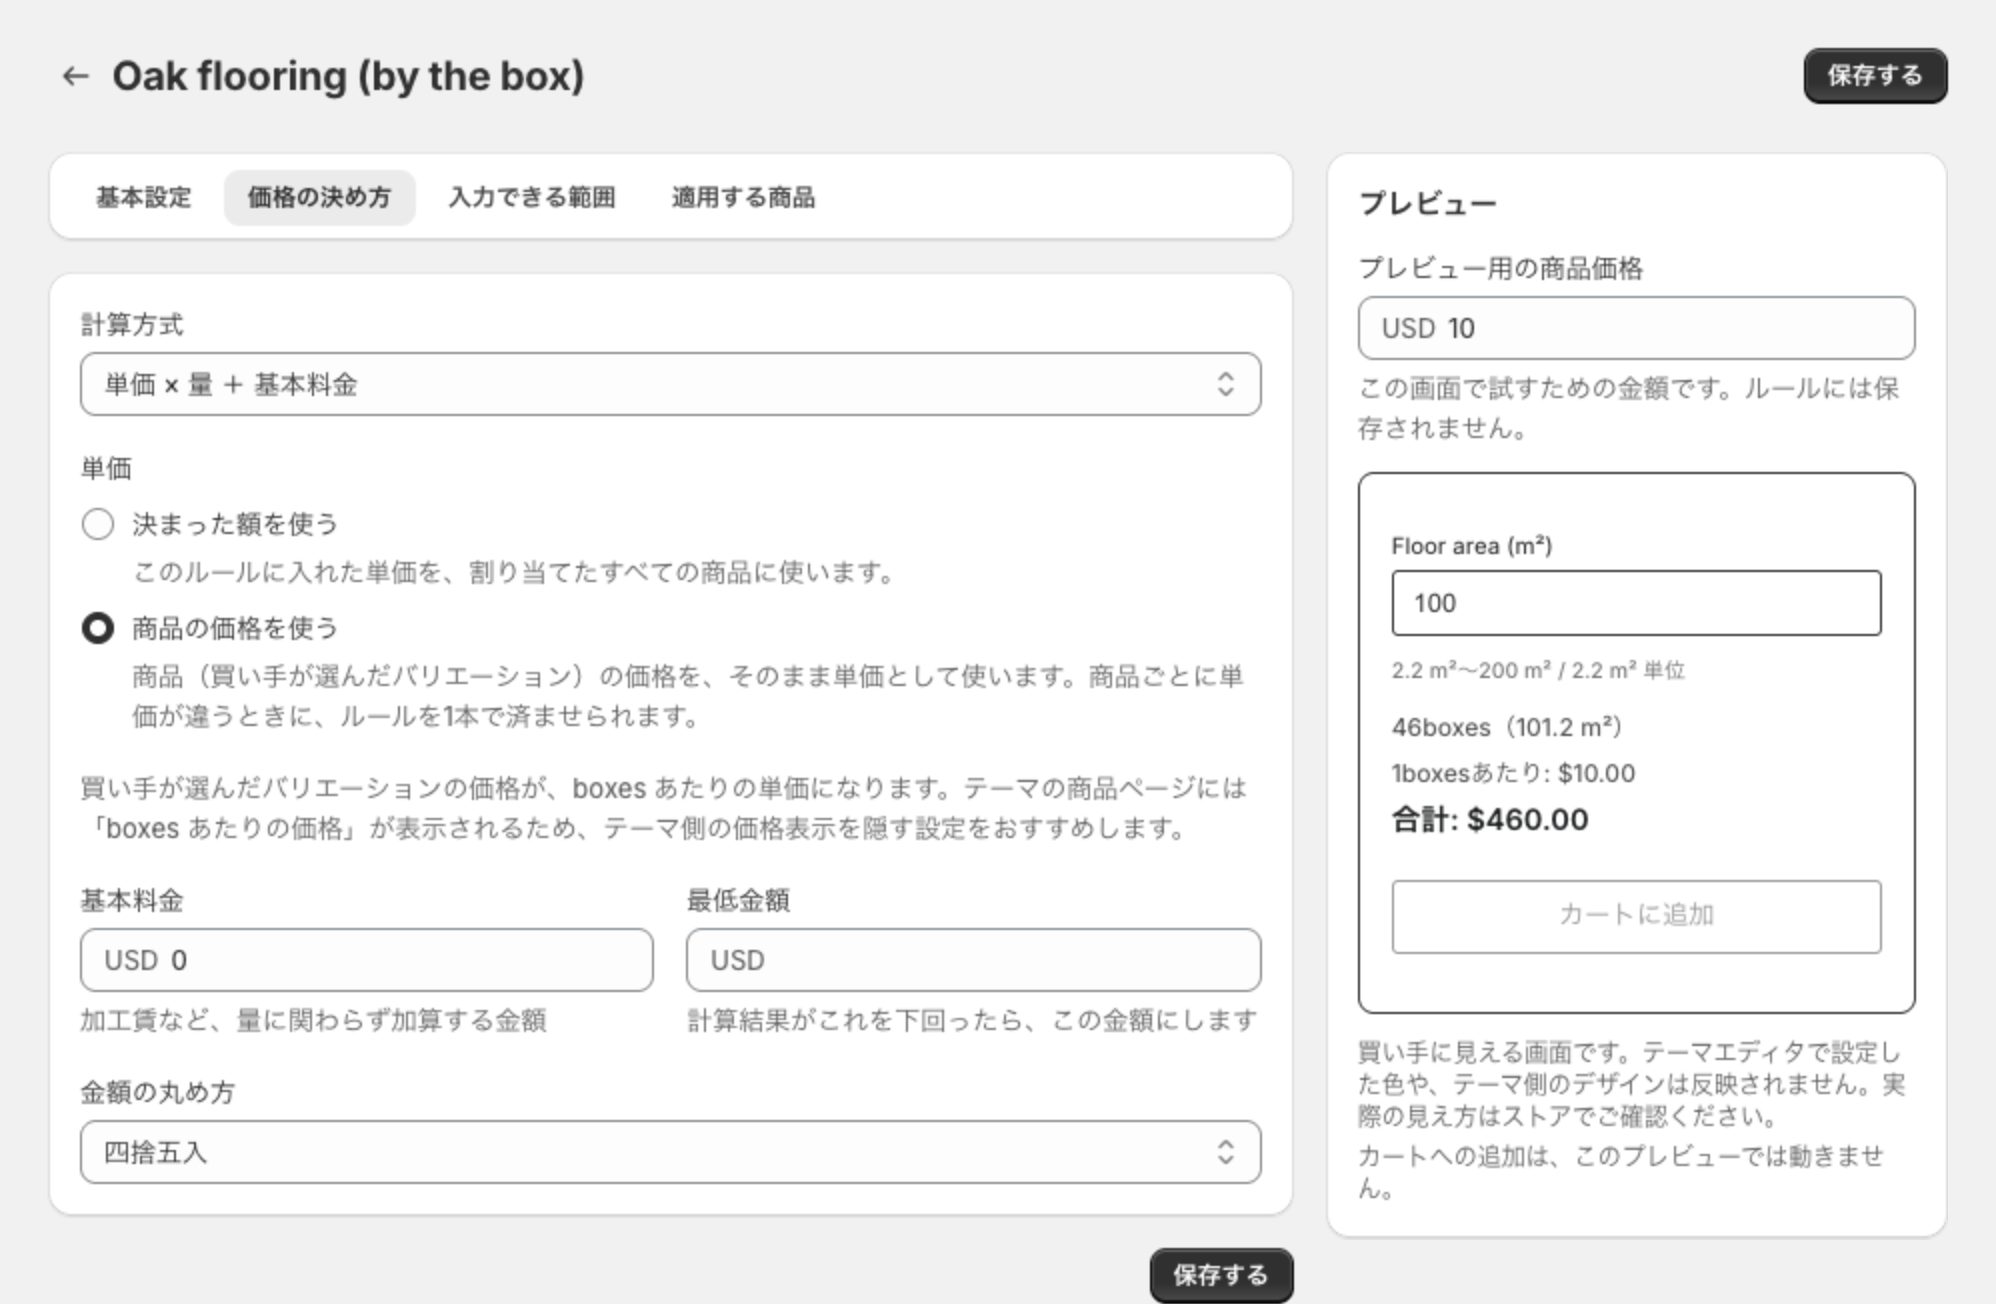Click the 加工賃など help text under 基本料金

(313, 1020)
